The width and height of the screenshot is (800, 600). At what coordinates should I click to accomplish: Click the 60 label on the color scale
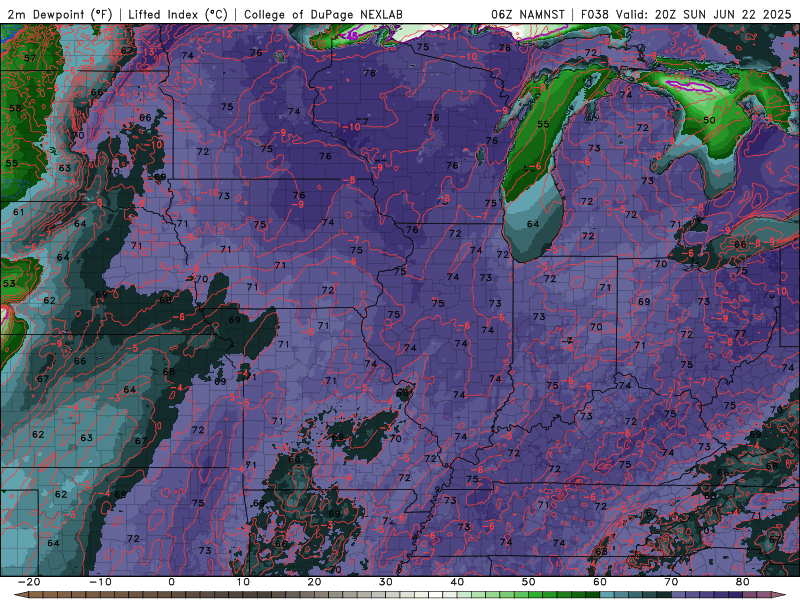pos(600,582)
